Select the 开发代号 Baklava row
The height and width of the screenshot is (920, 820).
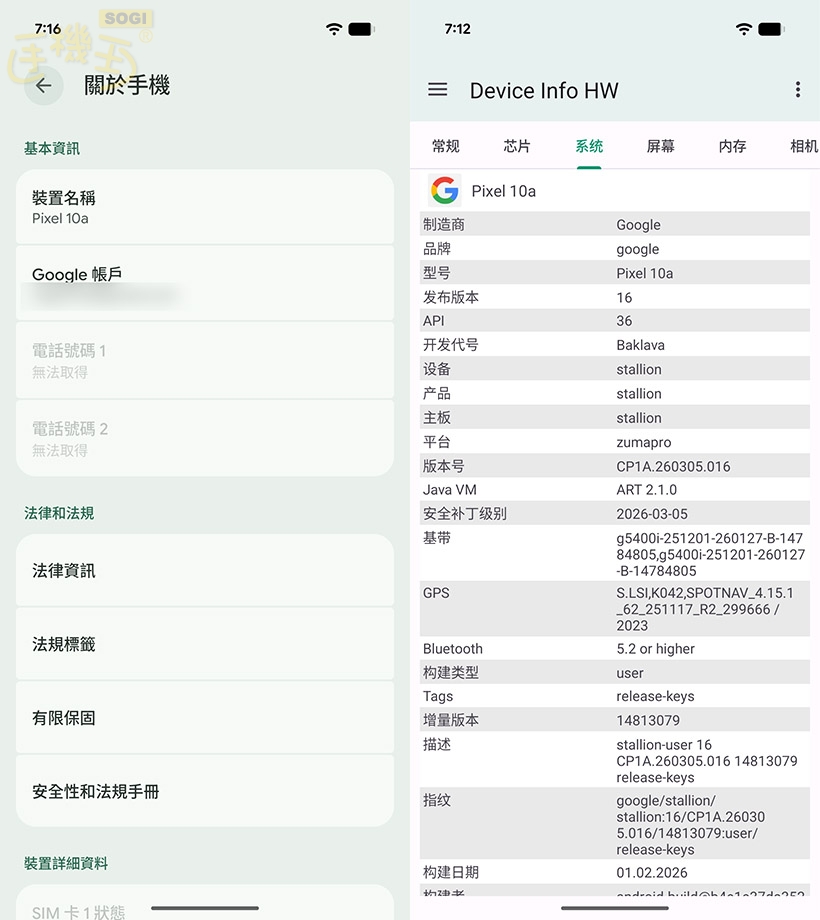615,345
